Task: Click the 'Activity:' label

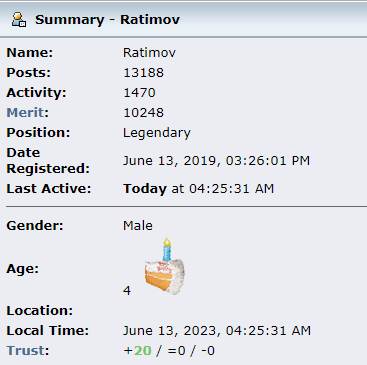Action: 36,93
